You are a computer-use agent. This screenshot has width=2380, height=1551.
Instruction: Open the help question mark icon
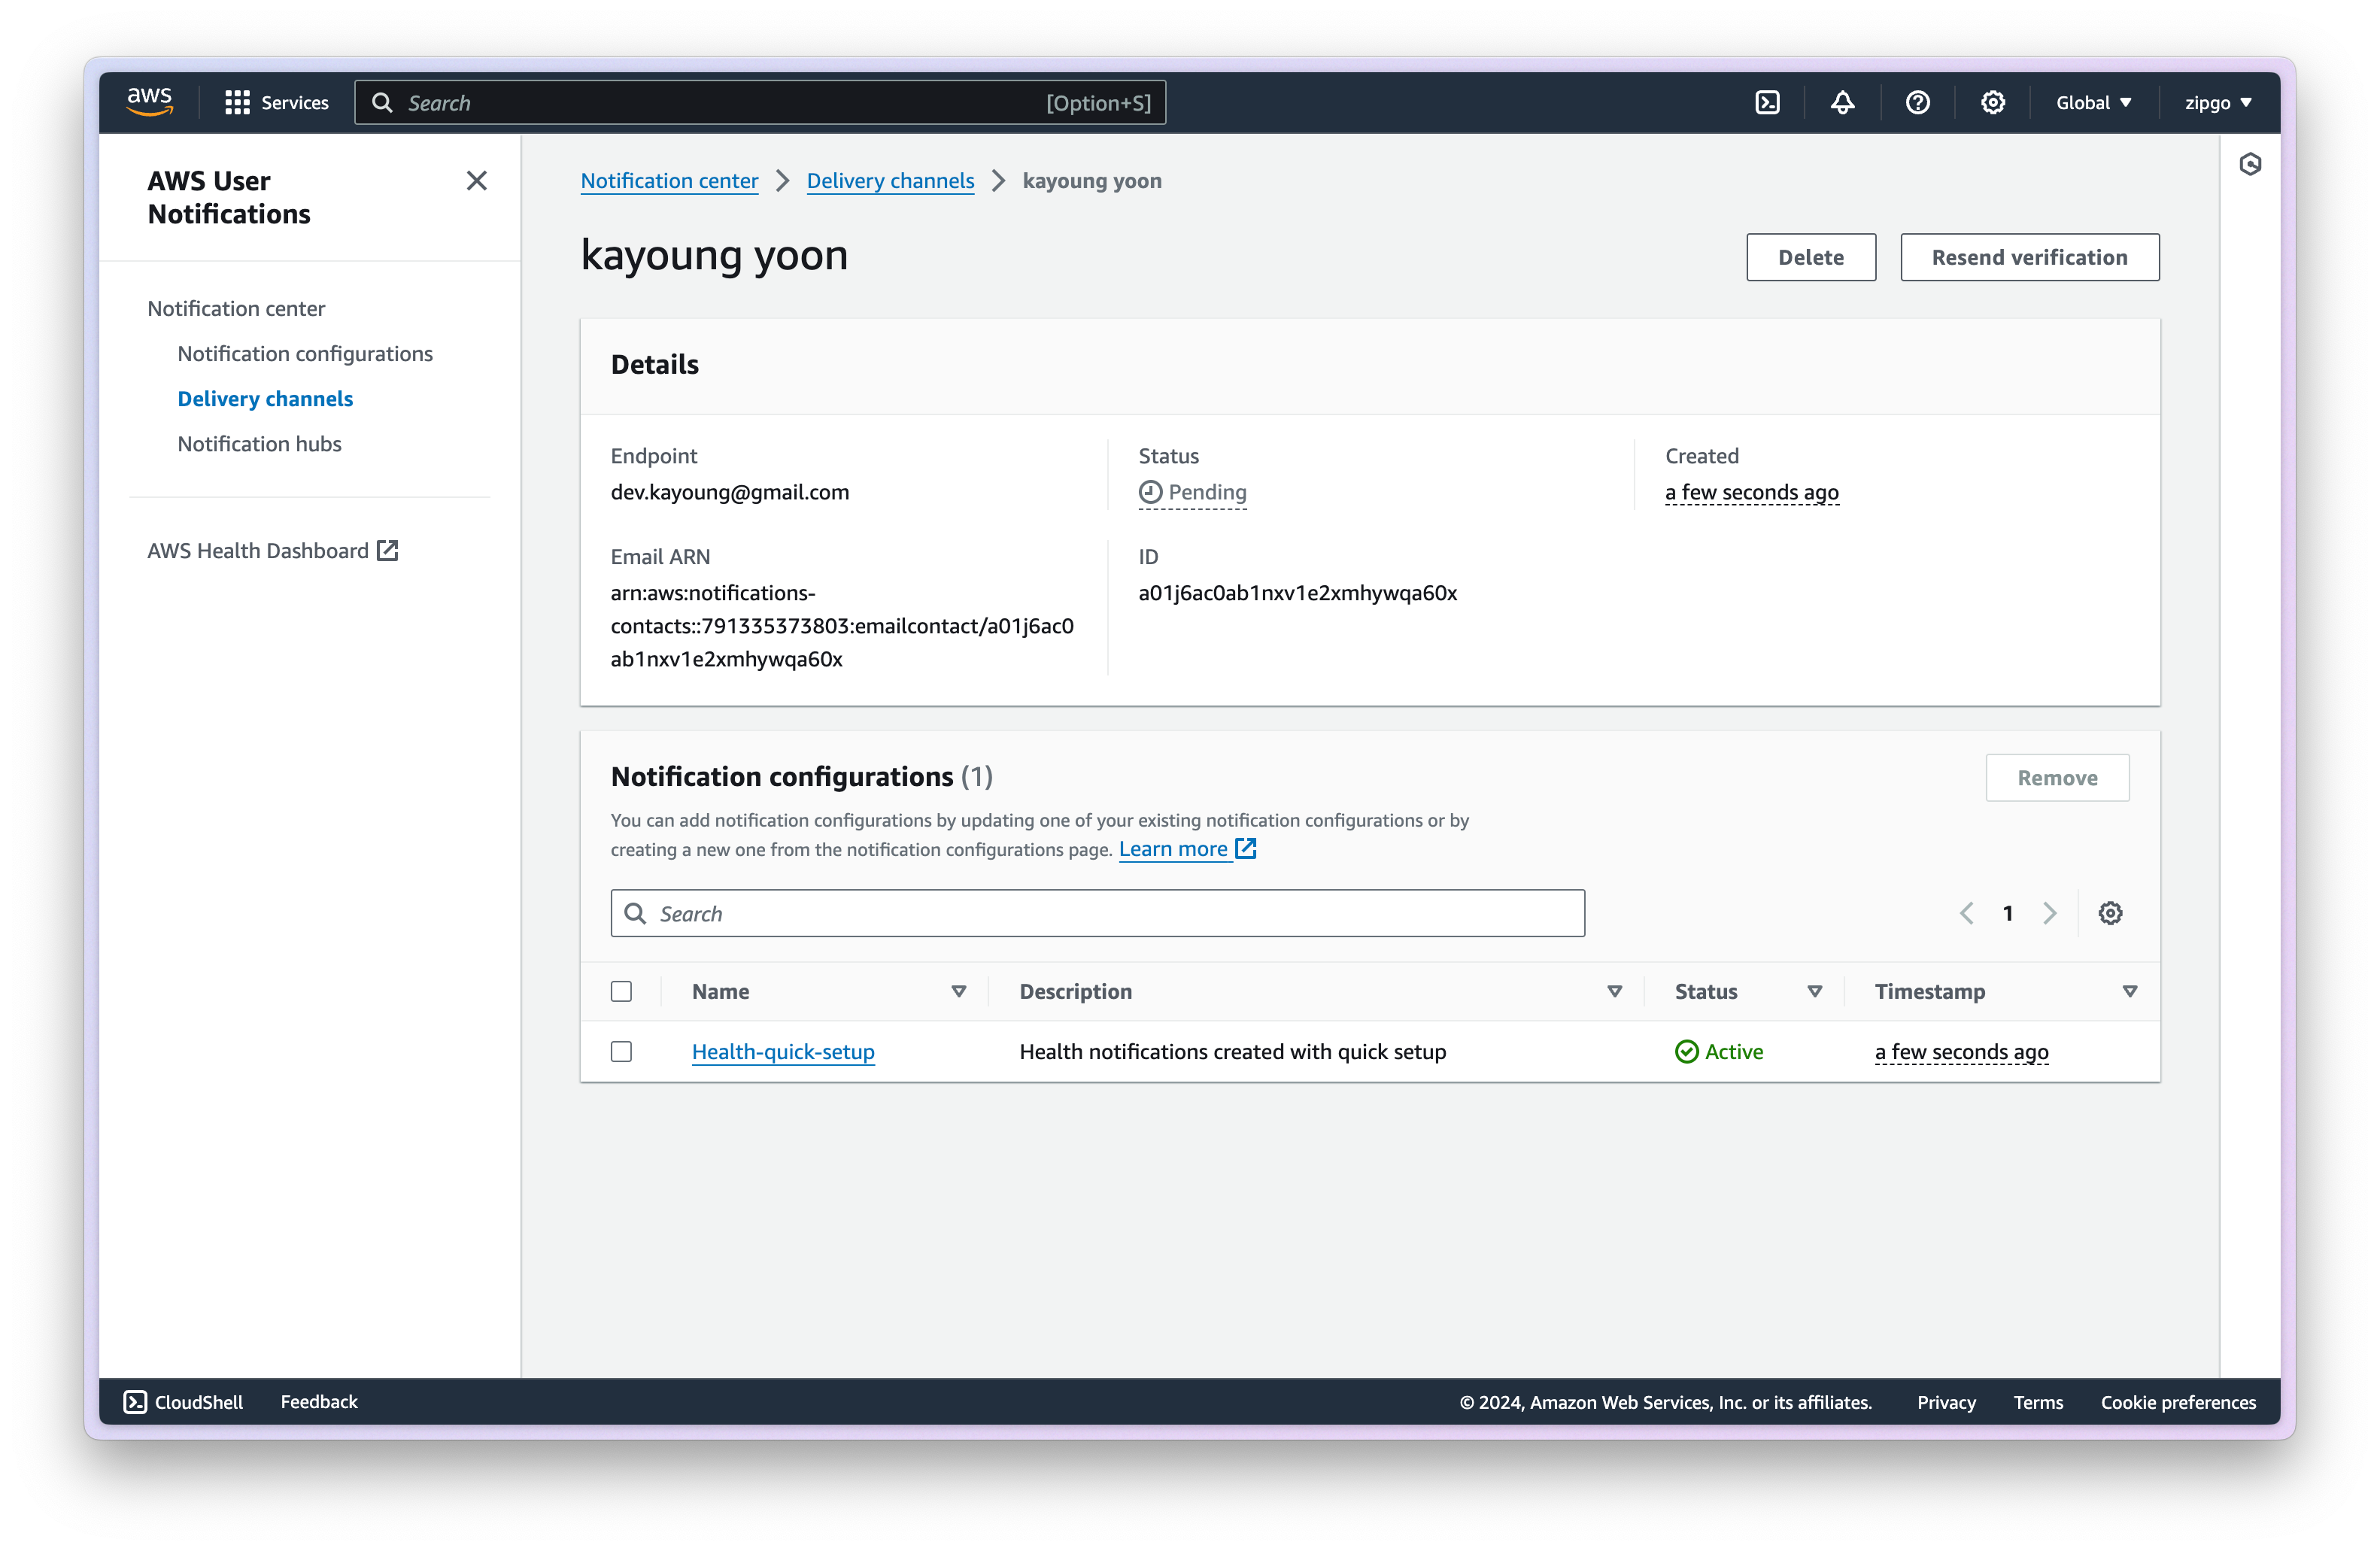pyautogui.click(x=1917, y=103)
